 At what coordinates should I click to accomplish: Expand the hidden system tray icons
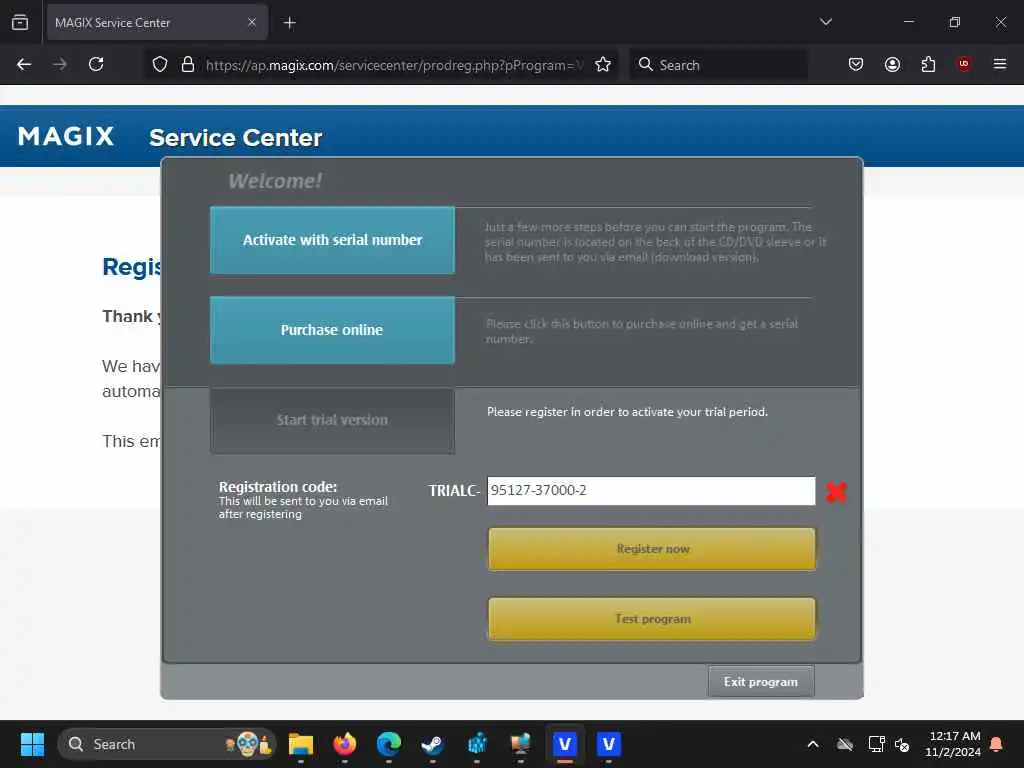point(813,744)
